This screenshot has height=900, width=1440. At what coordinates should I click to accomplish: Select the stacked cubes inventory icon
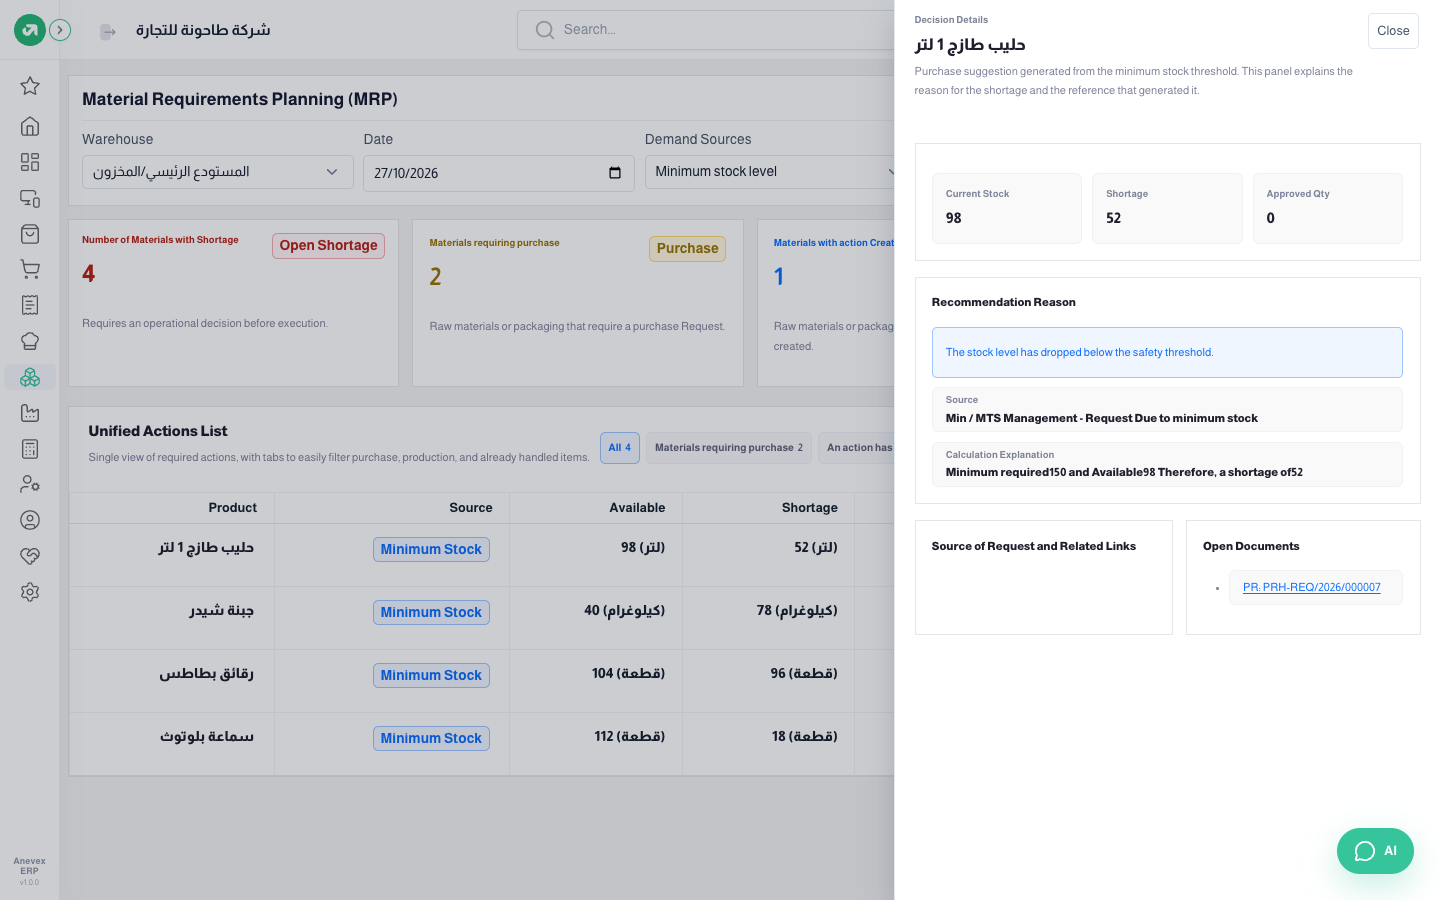(x=30, y=377)
